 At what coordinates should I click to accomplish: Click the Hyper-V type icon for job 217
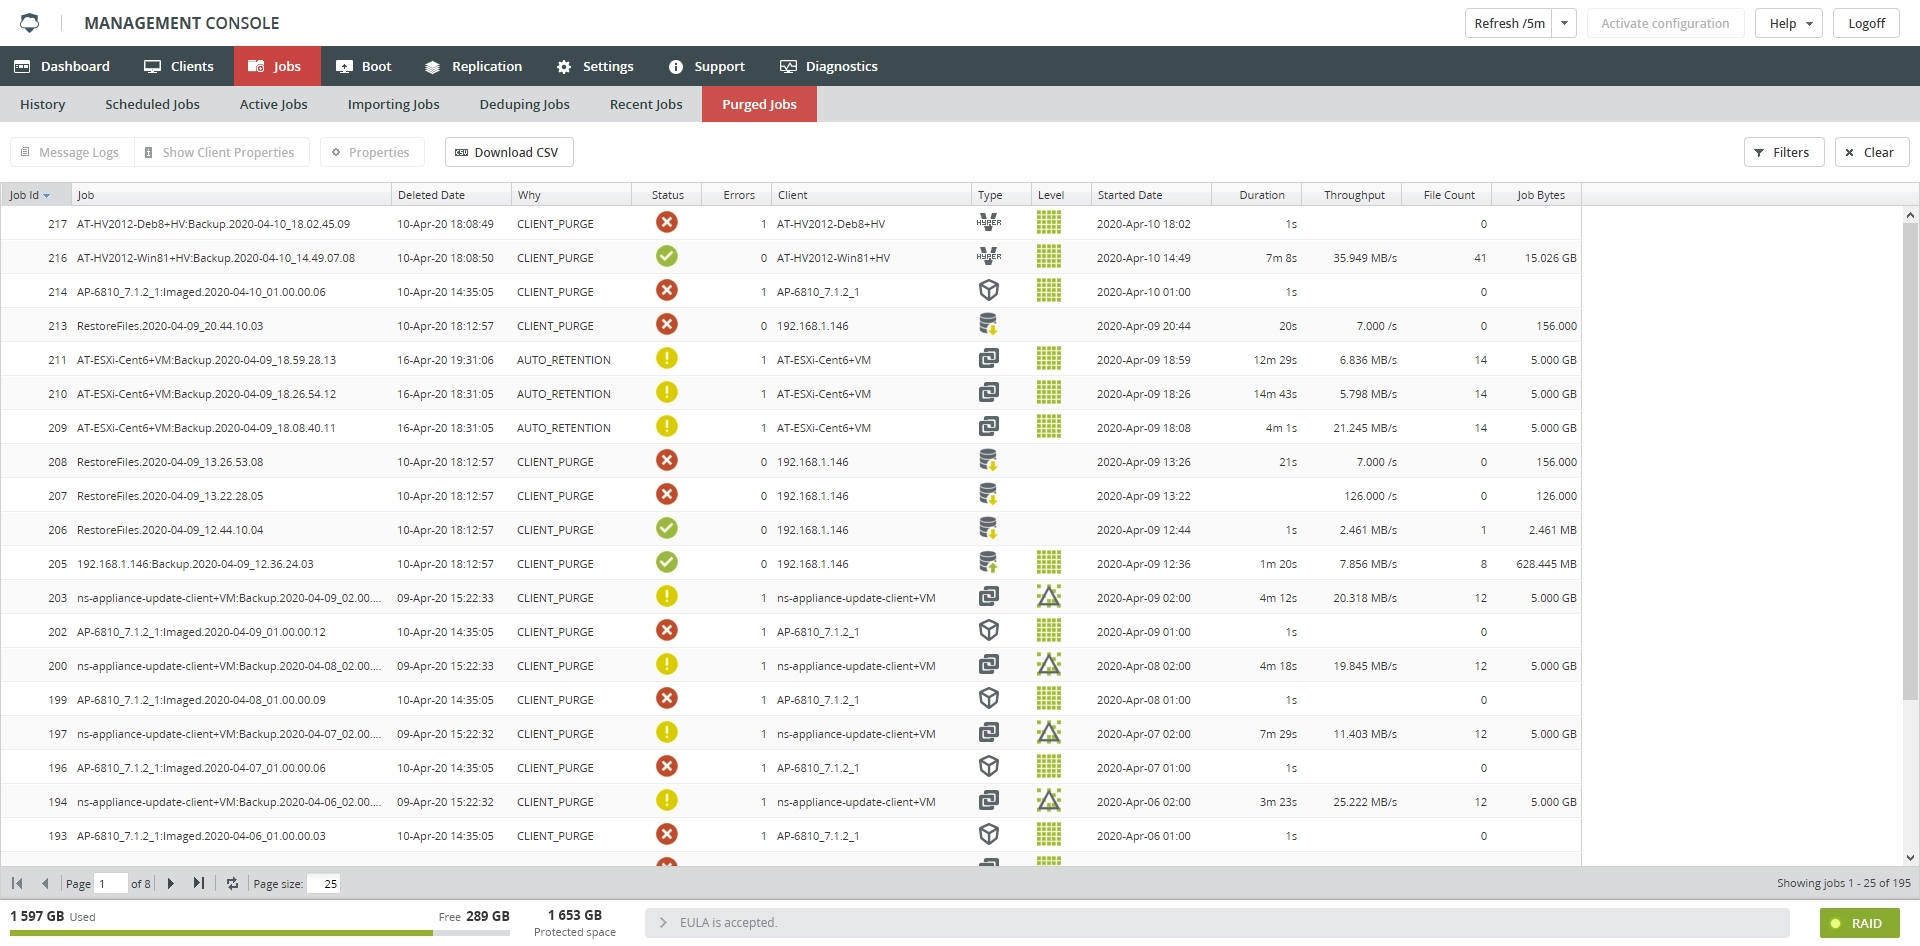click(x=989, y=222)
